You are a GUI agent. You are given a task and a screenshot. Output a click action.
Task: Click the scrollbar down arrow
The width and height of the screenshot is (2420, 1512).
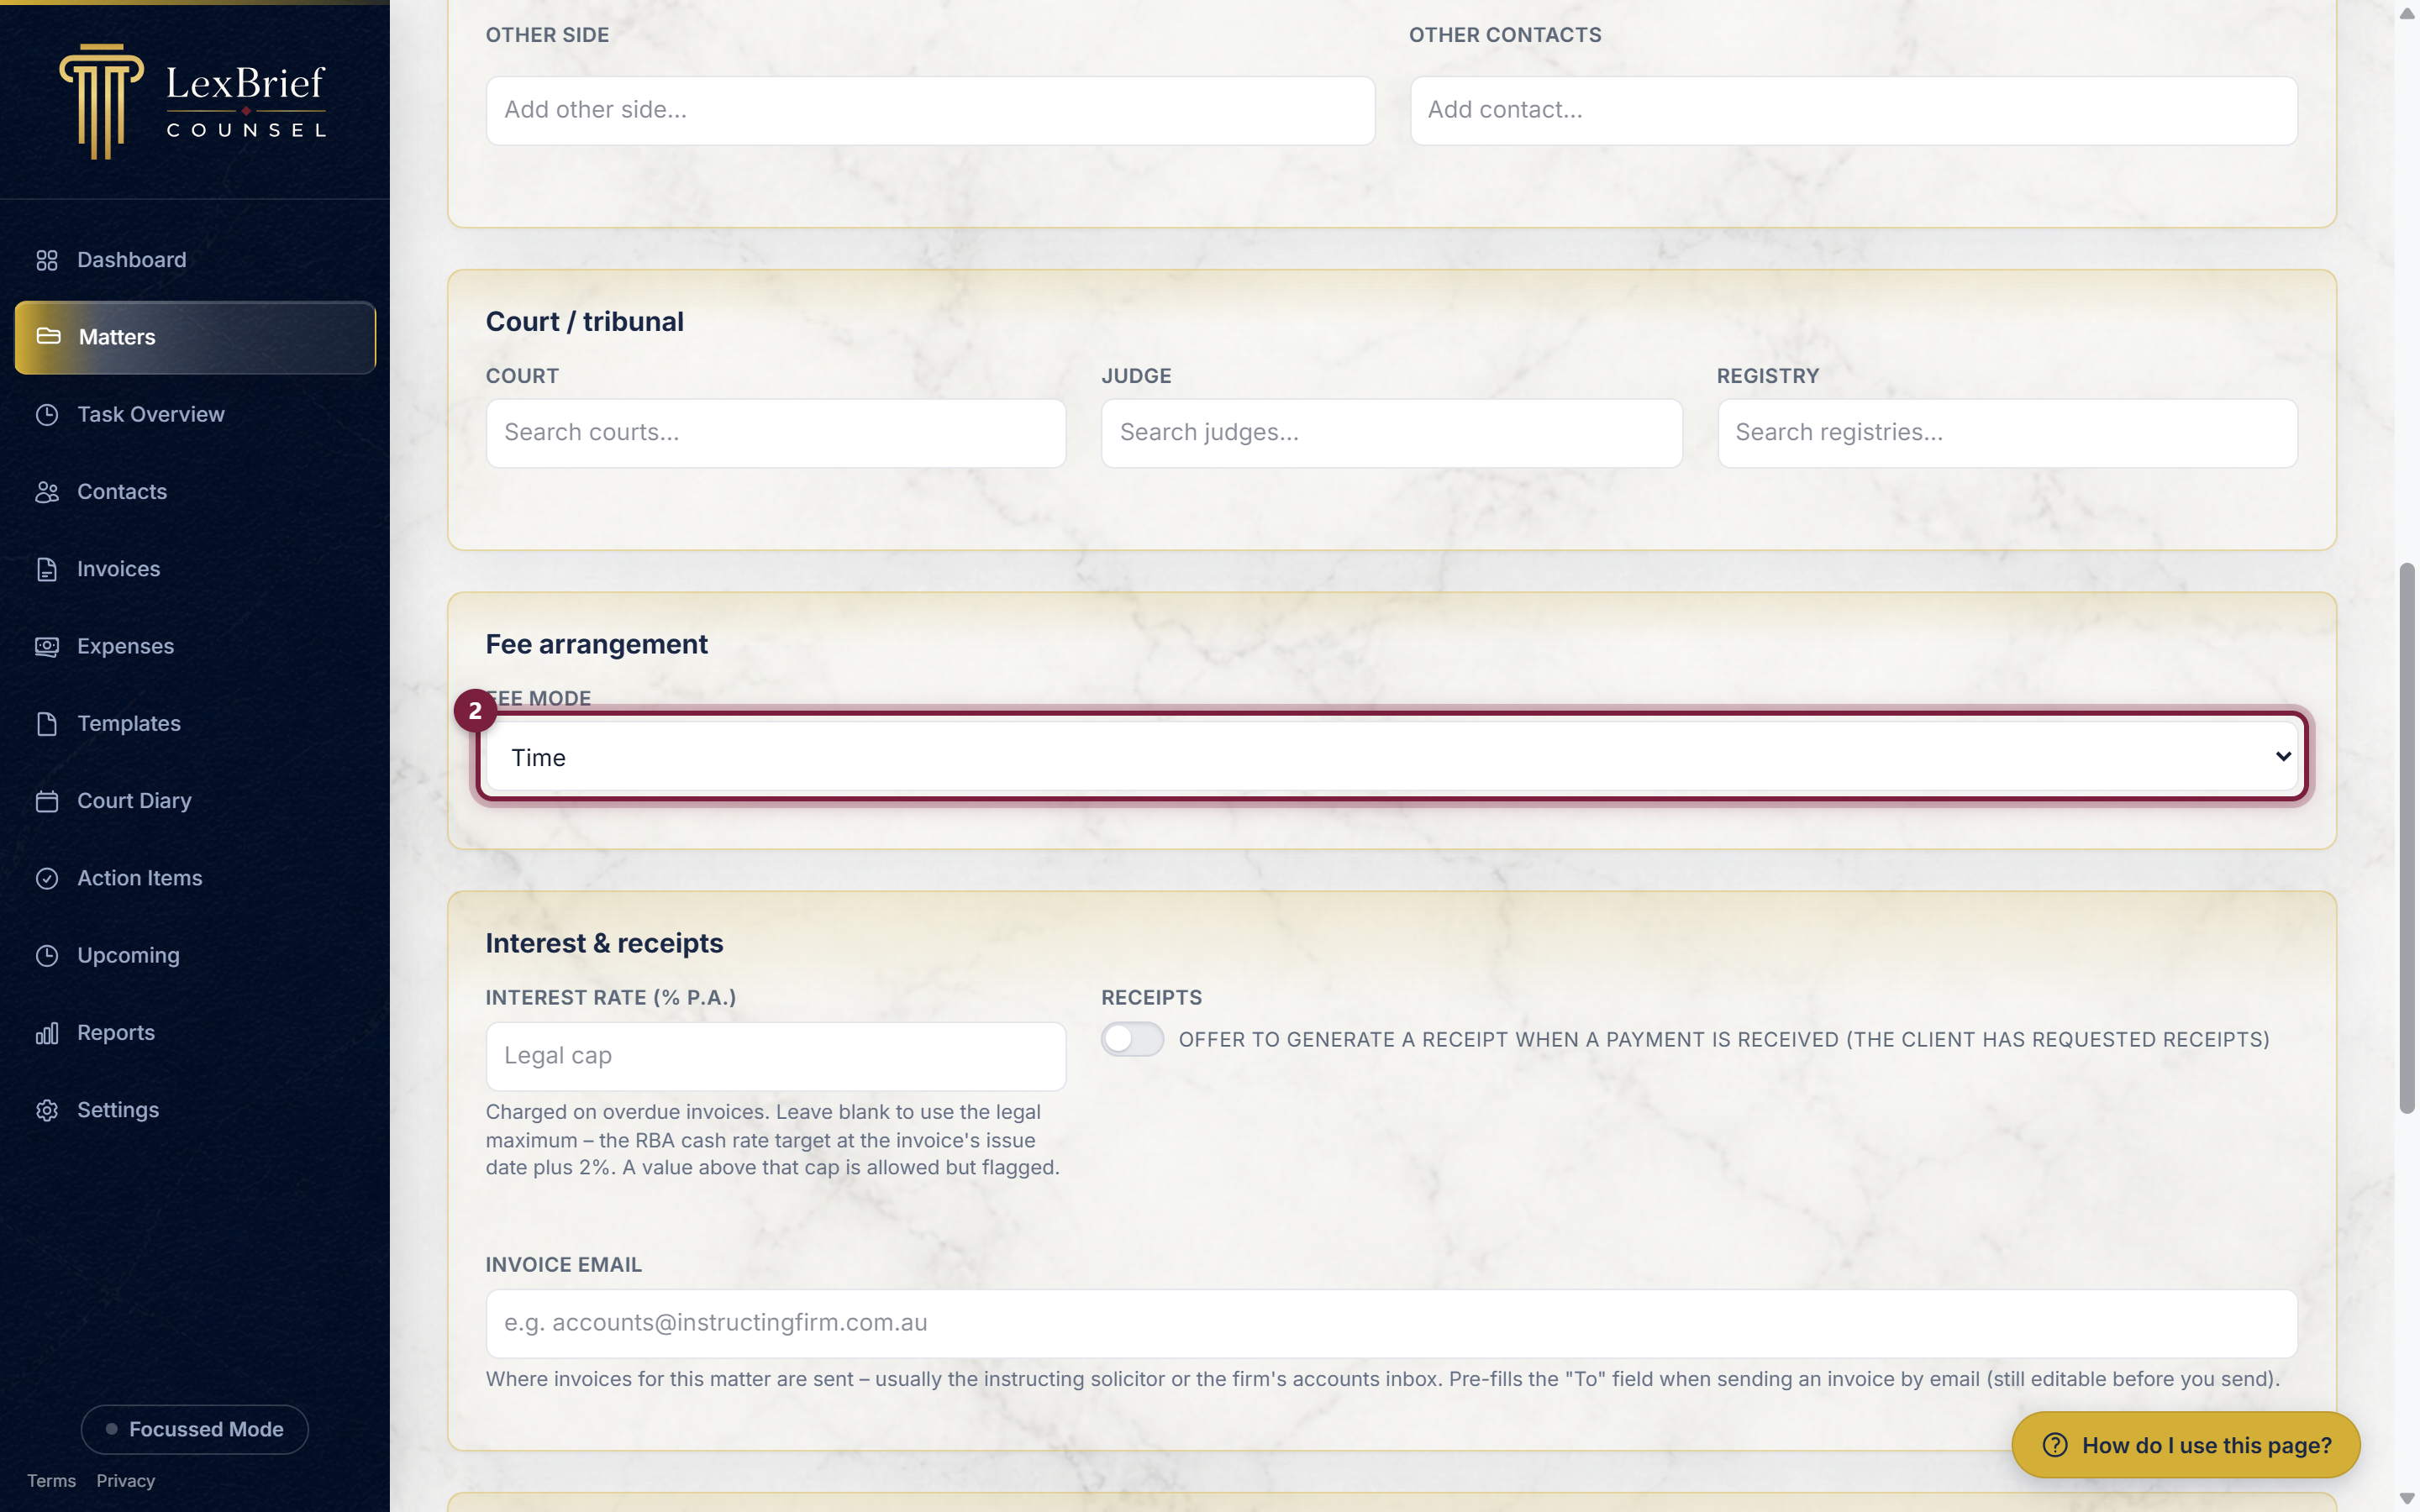pyautogui.click(x=2407, y=1499)
